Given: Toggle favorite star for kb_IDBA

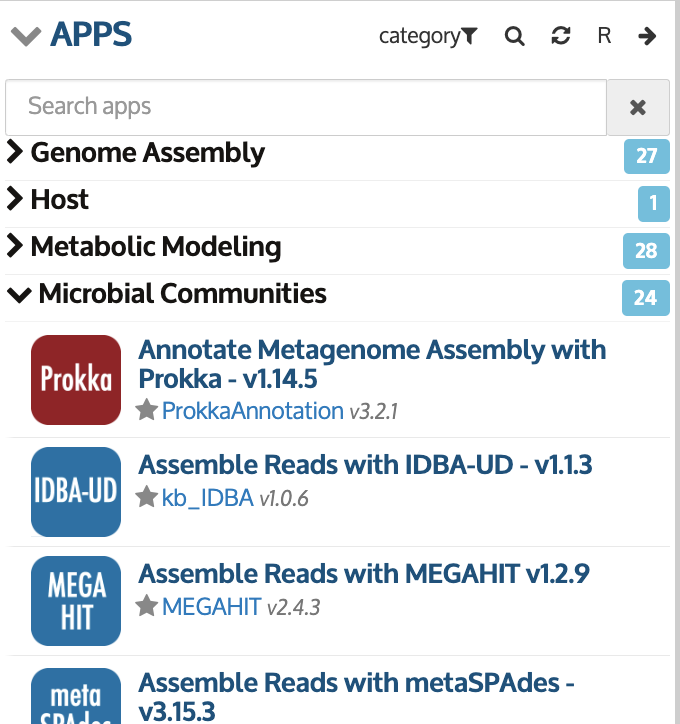Looking at the screenshot, I should (x=147, y=497).
